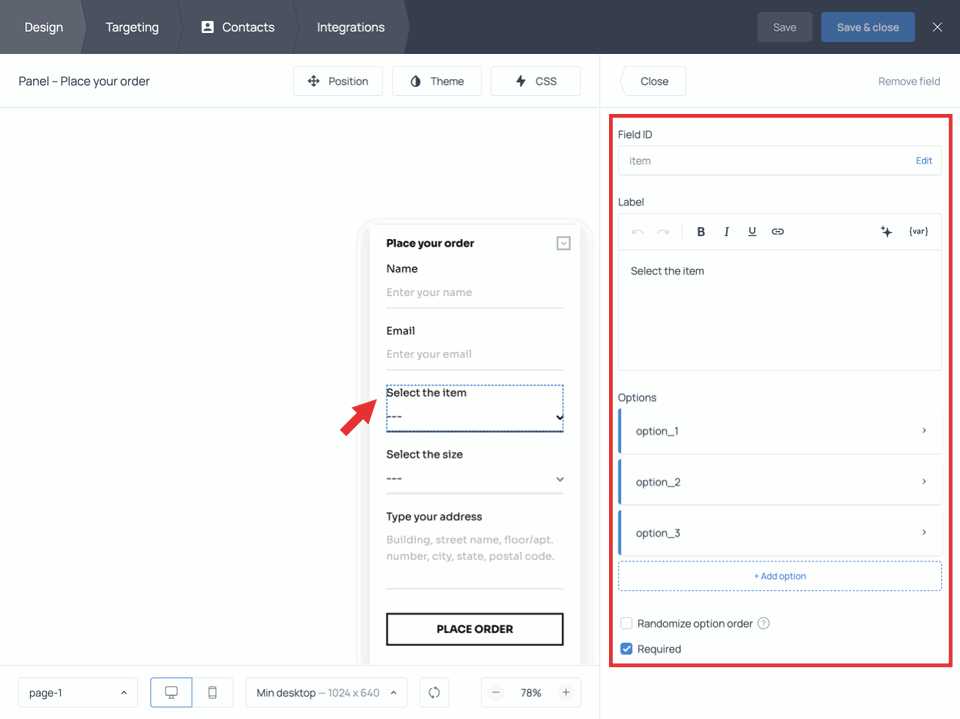Image resolution: width=960 pixels, height=719 pixels.
Task: Click the Save & close button
Action: (867, 27)
